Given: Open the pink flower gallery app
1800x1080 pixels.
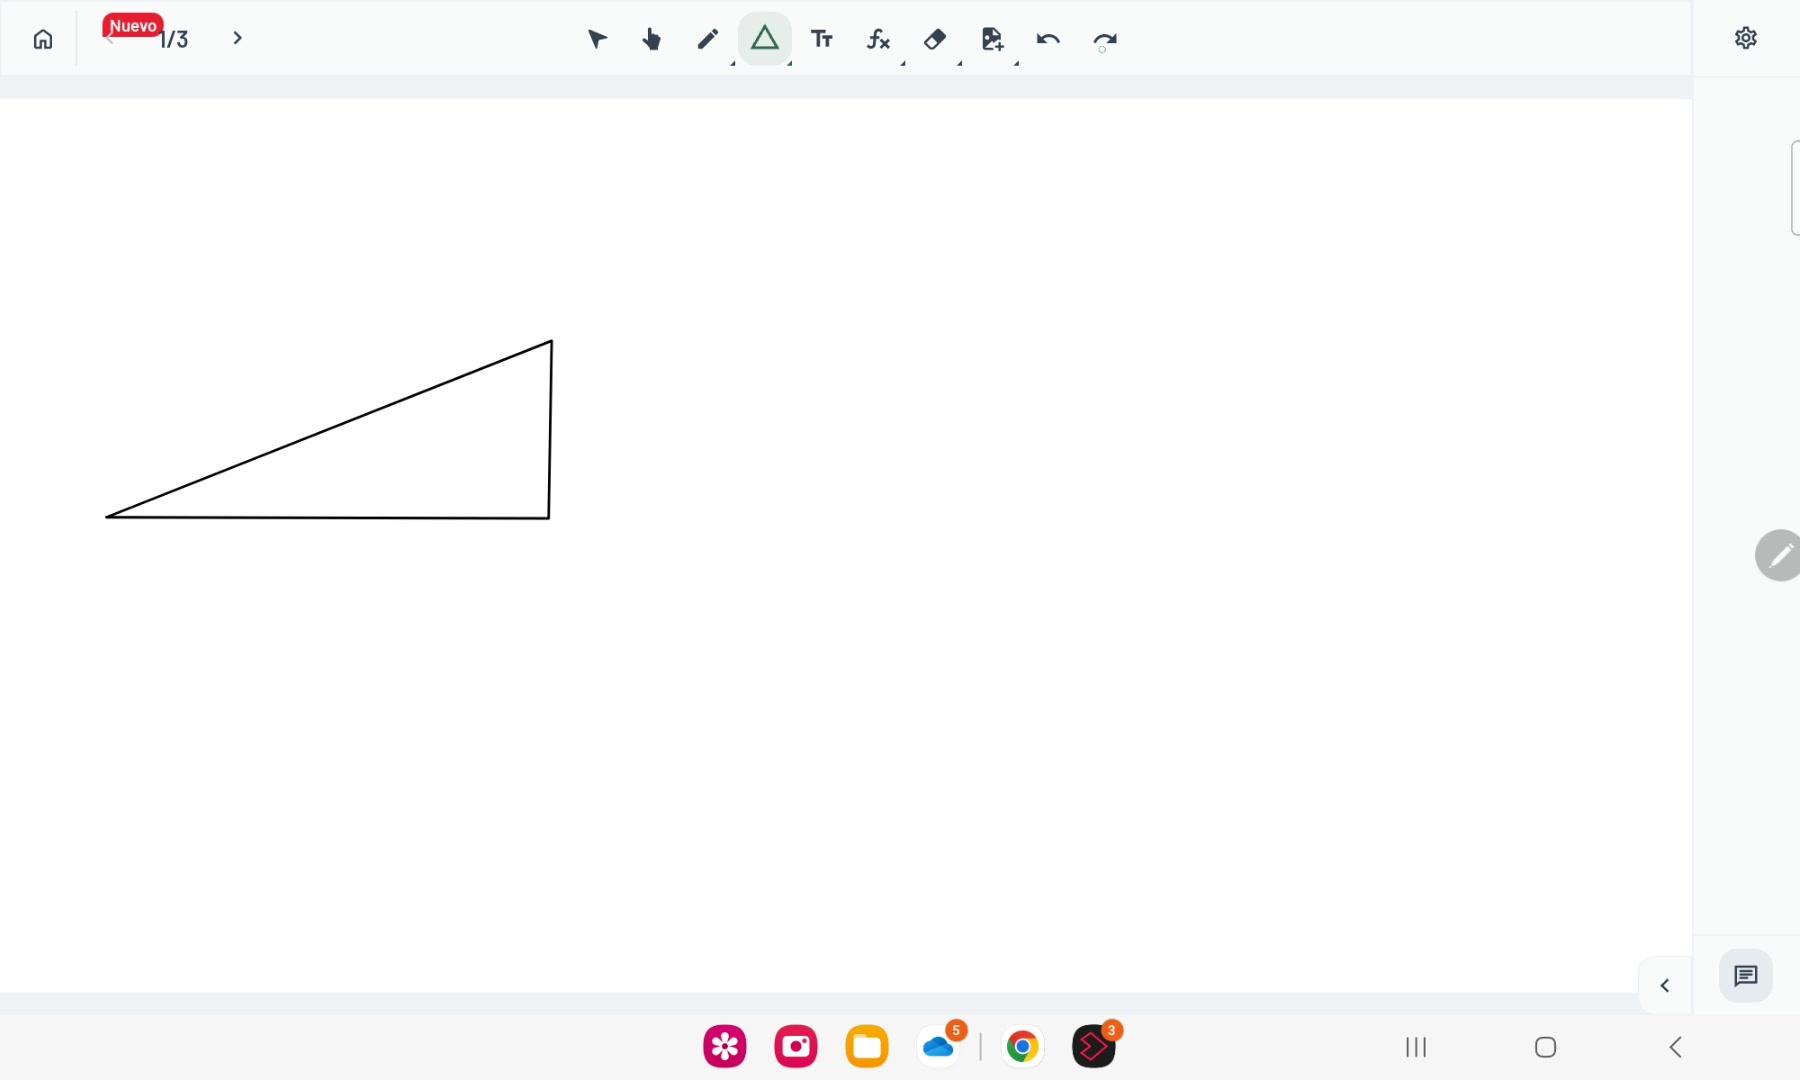Looking at the screenshot, I should [x=725, y=1047].
